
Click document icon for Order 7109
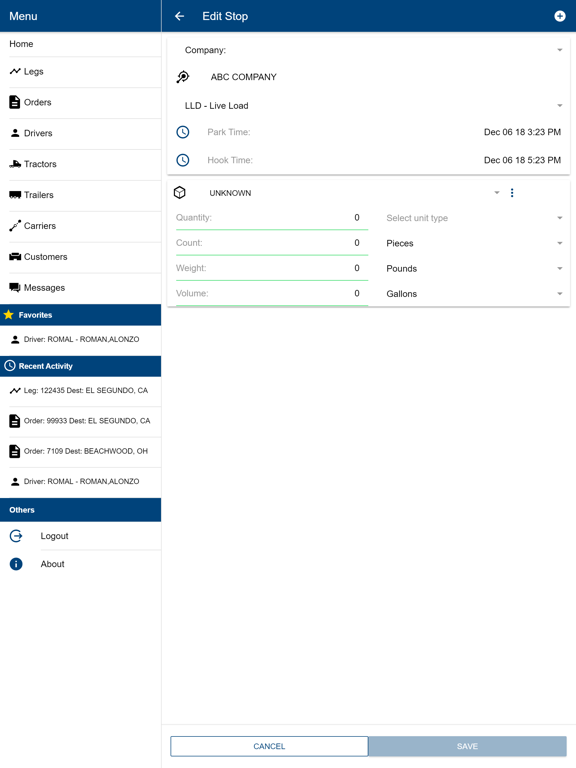pyautogui.click(x=15, y=451)
